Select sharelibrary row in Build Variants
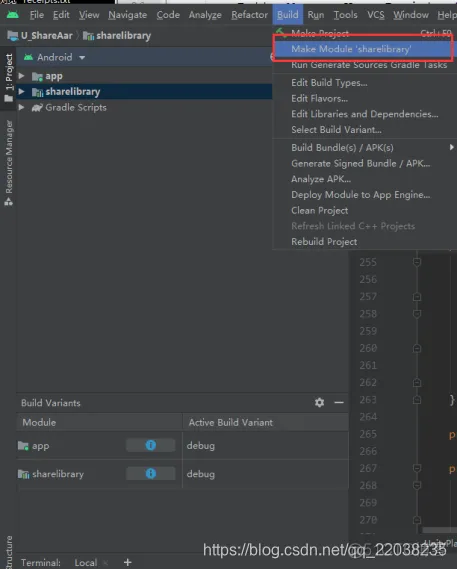 point(182,474)
